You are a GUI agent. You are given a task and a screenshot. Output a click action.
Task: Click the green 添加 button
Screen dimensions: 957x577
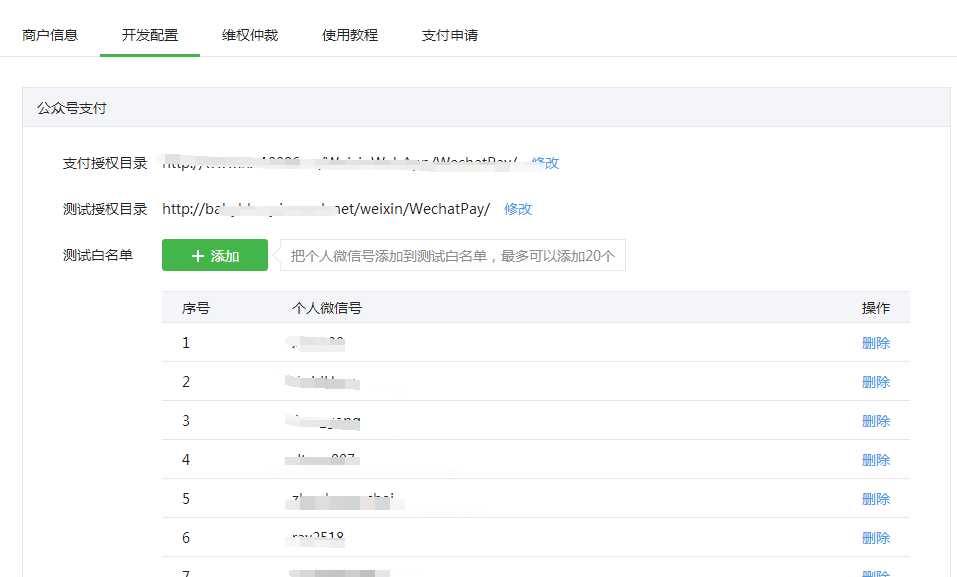coord(215,255)
